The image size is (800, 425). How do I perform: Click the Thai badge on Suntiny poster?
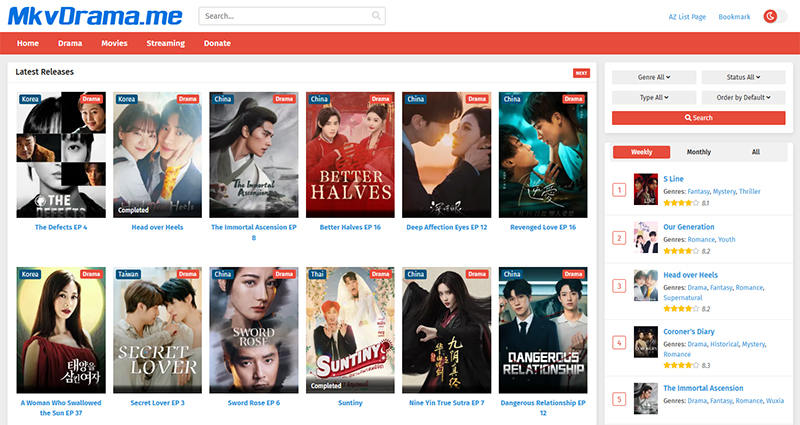317,274
